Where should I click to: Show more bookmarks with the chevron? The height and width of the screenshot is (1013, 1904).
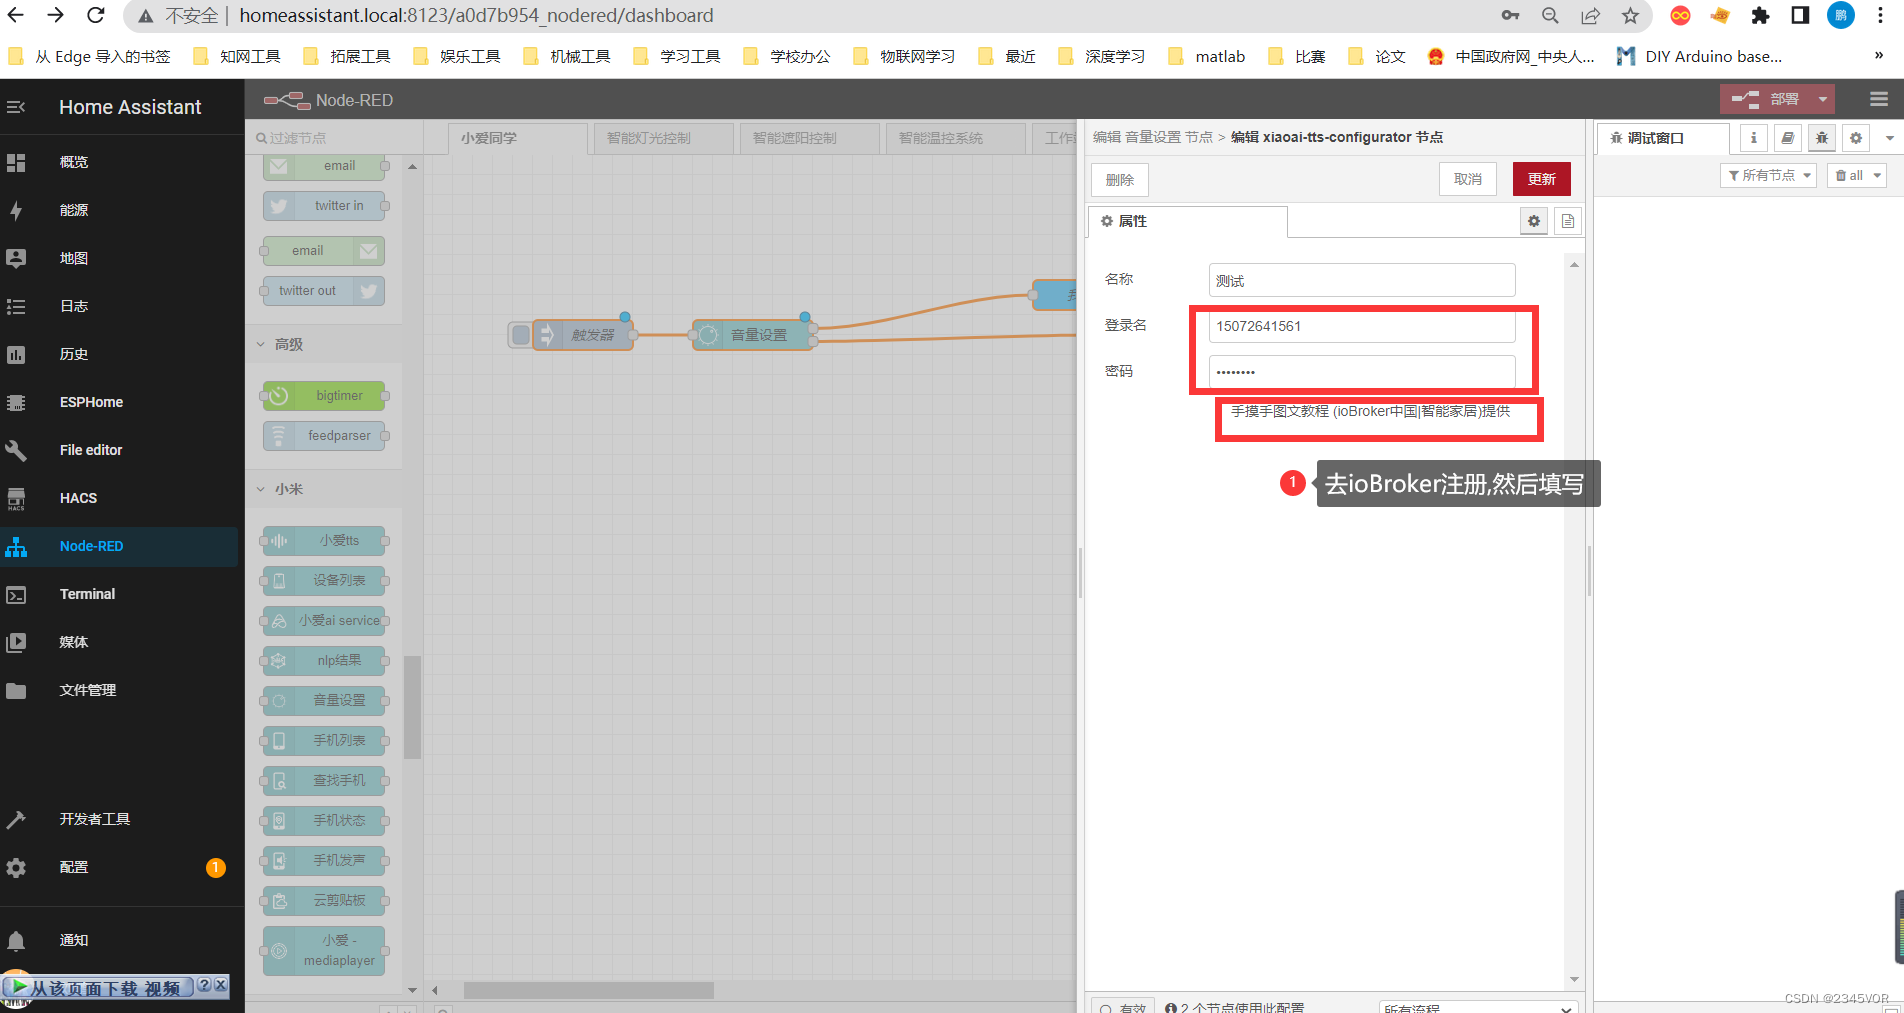tap(1879, 56)
